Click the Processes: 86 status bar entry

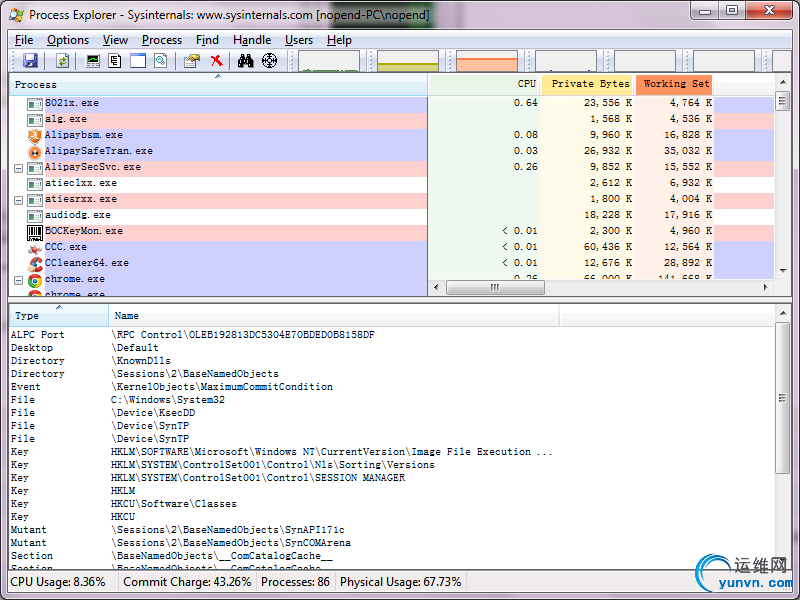point(295,582)
